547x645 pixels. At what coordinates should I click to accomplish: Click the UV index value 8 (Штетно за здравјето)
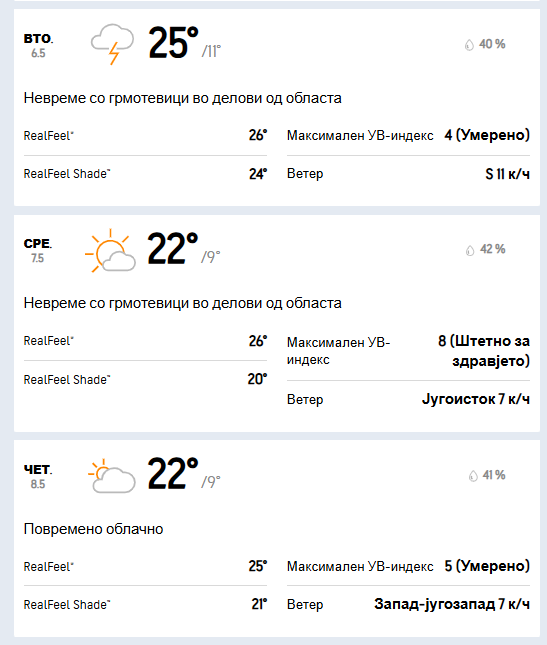tap(484, 351)
